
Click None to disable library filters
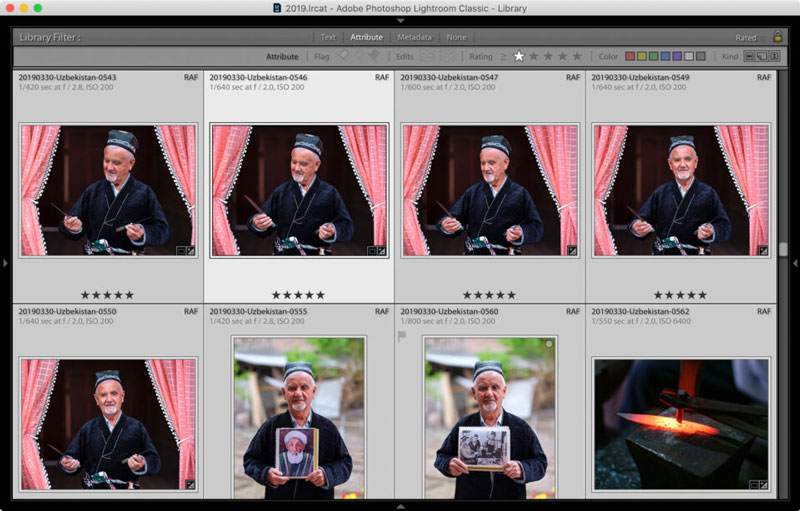pos(456,37)
